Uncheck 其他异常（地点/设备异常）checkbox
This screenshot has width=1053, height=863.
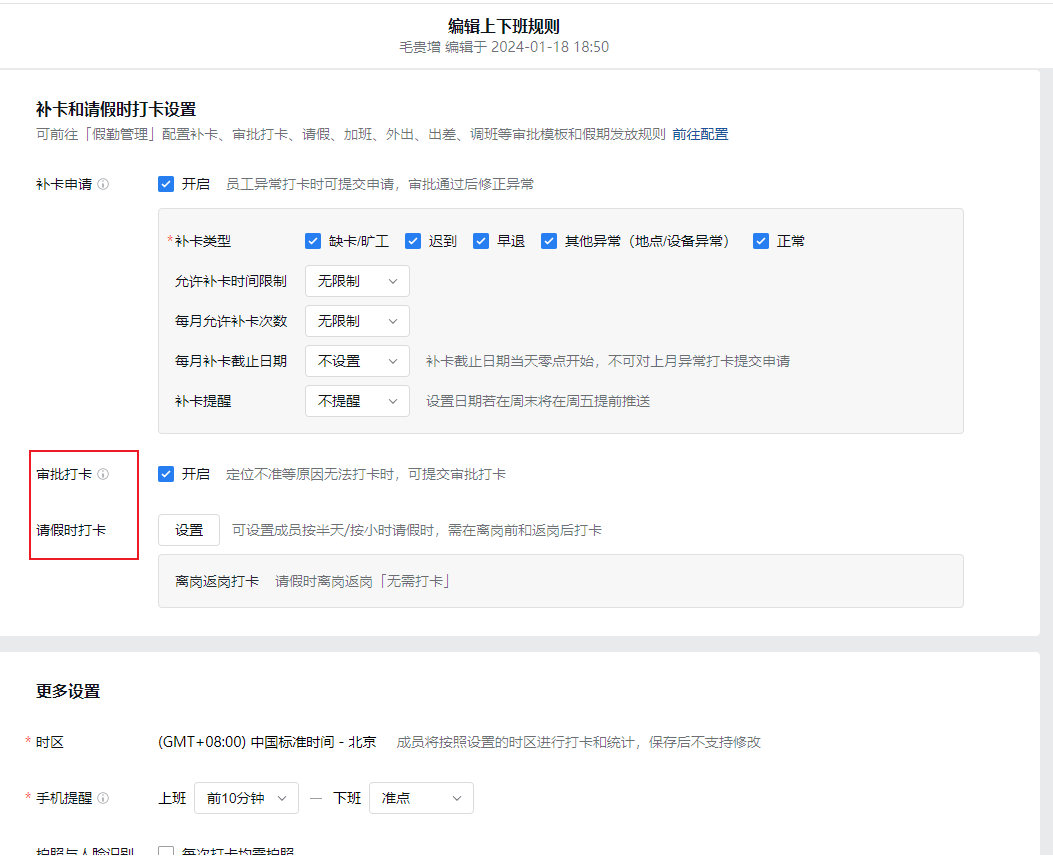549,241
